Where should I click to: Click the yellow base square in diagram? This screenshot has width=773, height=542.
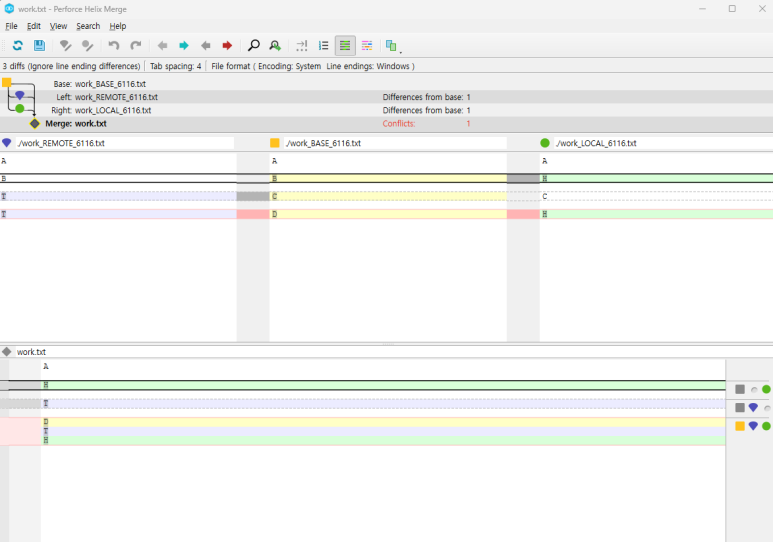pos(6,82)
